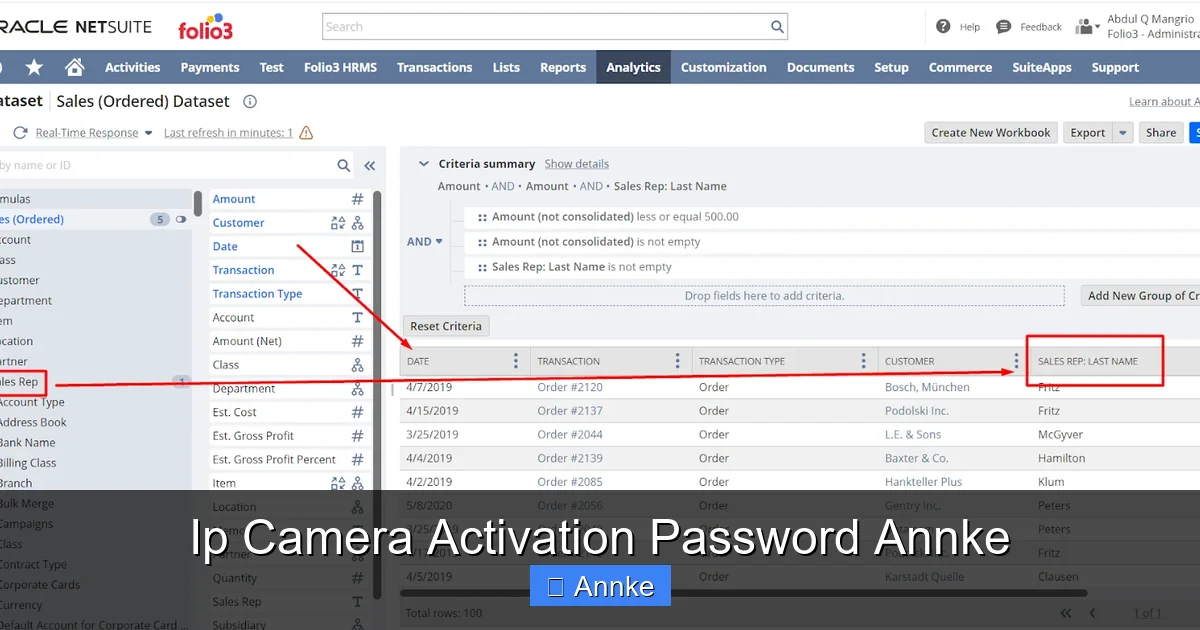
Task: Click the number icon on Amount field
Action: [357, 199]
